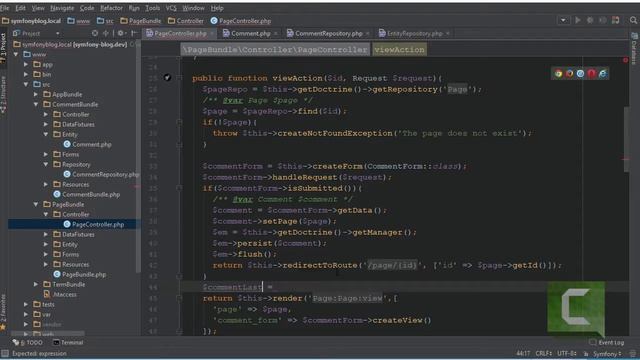This screenshot has width=640, height=360.
Task: Close the PageController.php tab
Action: pyautogui.click(x=212, y=33)
